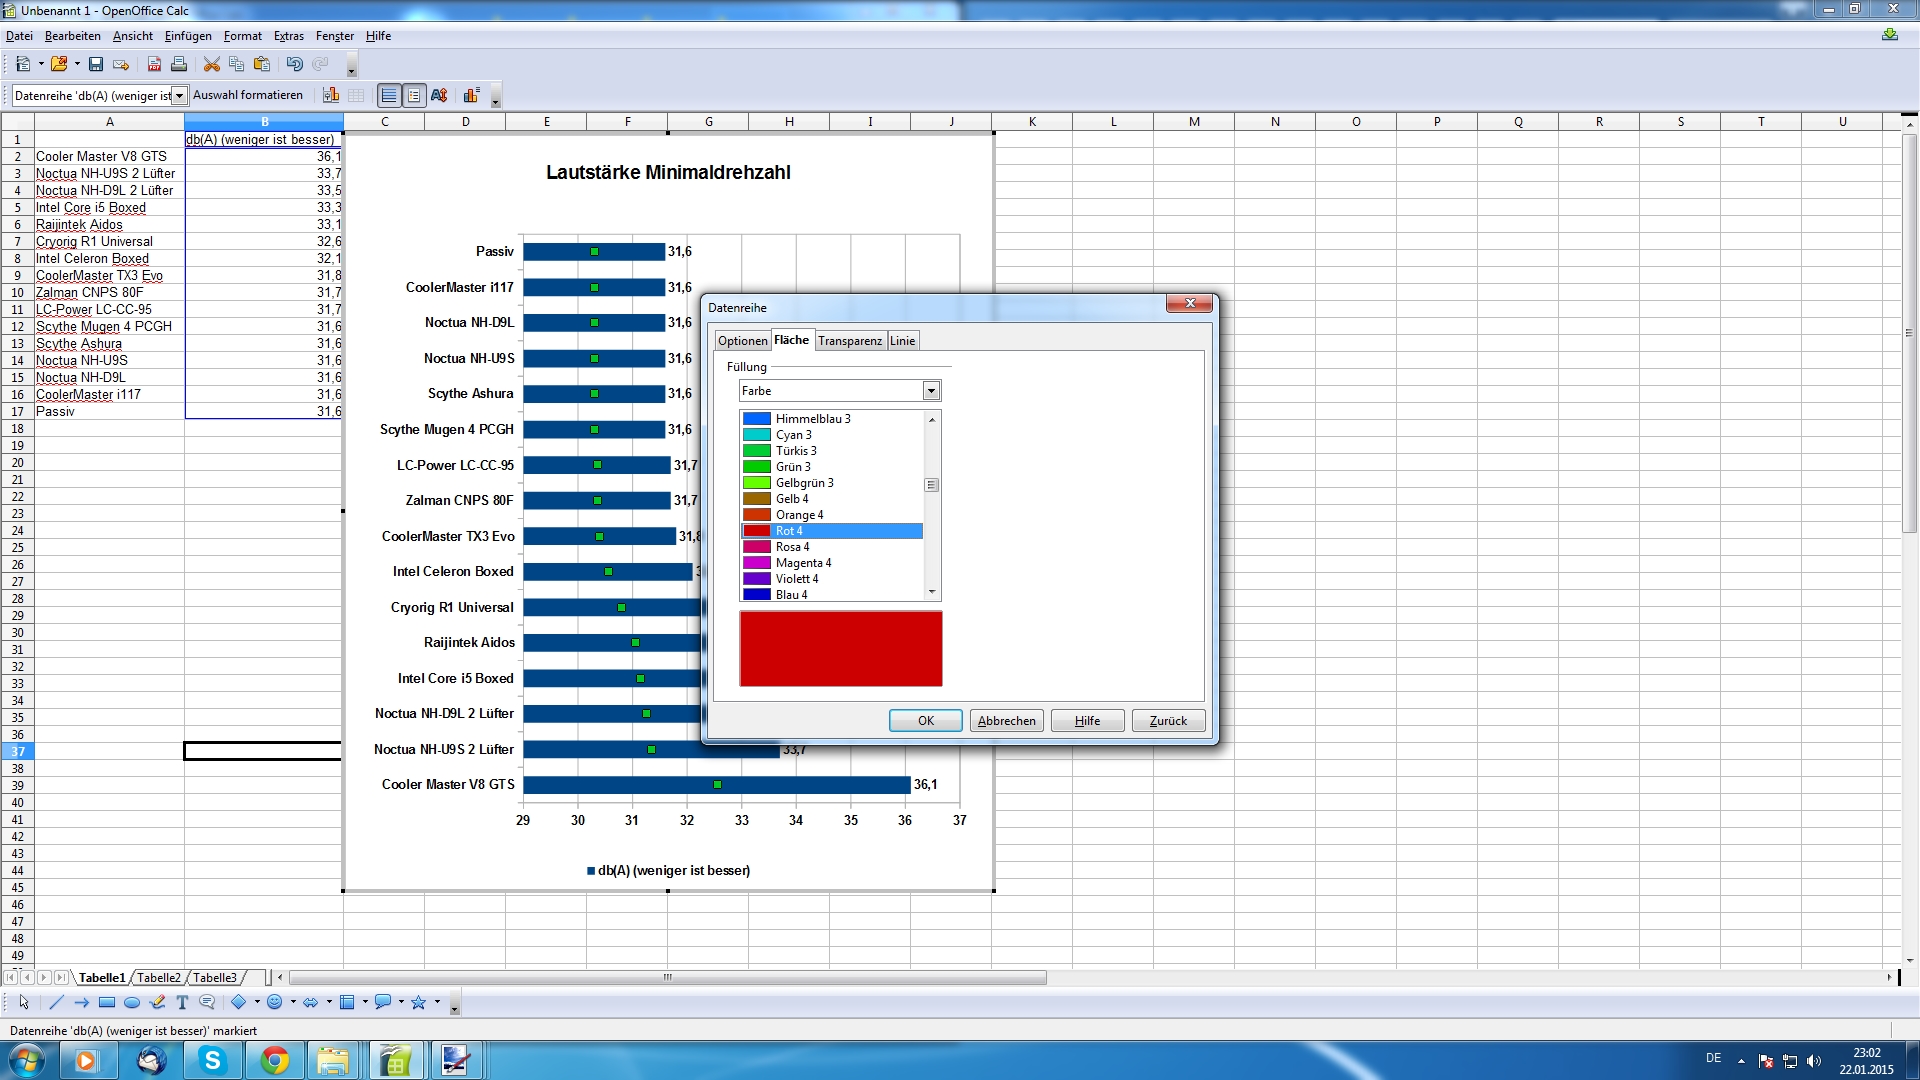Viewport: 1920px width, 1080px height.
Task: Click Auswahl formatieren in toolbar
Action: [x=248, y=95]
